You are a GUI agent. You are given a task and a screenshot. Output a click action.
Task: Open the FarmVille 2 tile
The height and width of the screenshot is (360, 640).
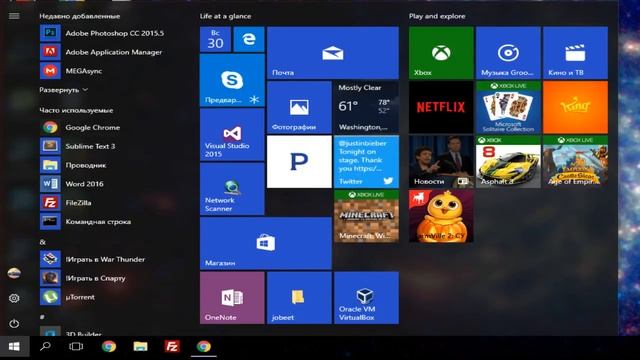(x=441, y=216)
